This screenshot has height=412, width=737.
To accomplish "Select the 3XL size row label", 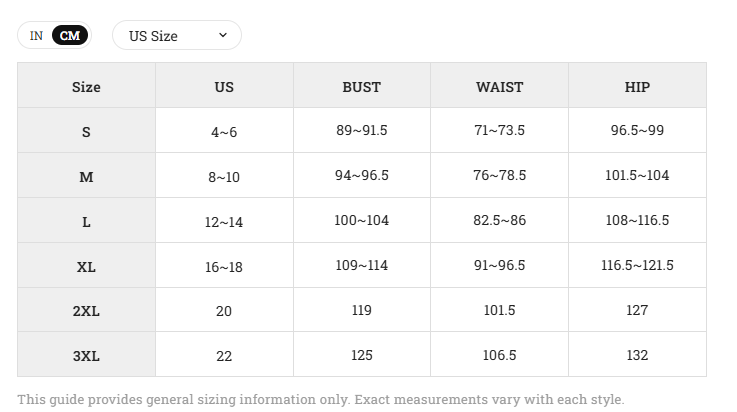I will [x=86, y=356].
